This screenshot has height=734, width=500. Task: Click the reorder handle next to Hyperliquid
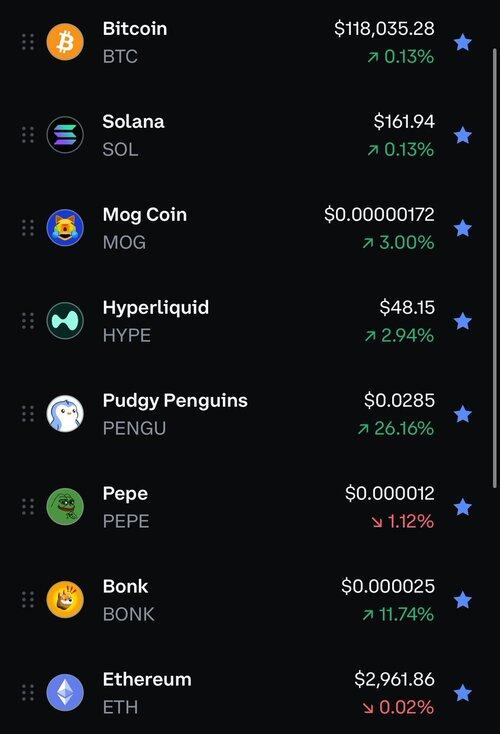tap(28, 321)
